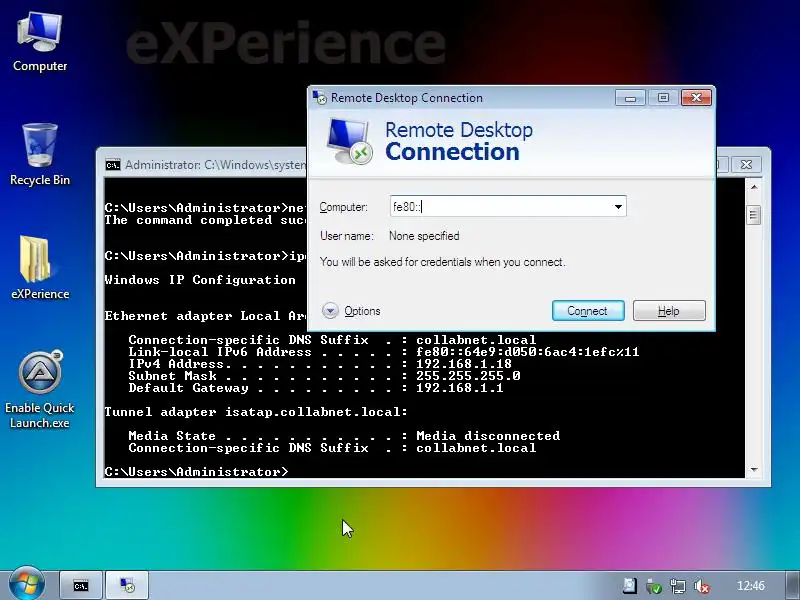Screen dimensions: 800x600
Task: Click the Help button
Action: (x=669, y=311)
